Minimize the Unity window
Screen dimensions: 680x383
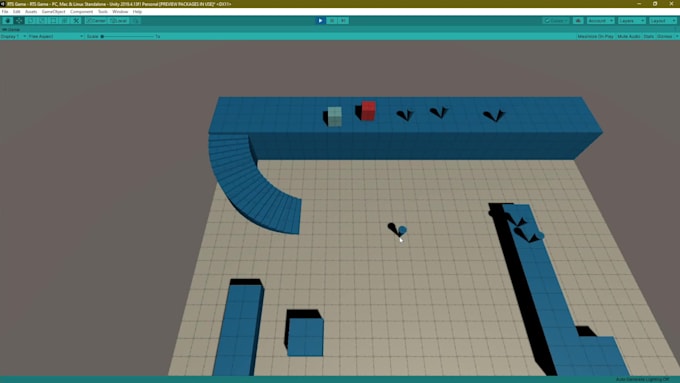coord(639,4)
